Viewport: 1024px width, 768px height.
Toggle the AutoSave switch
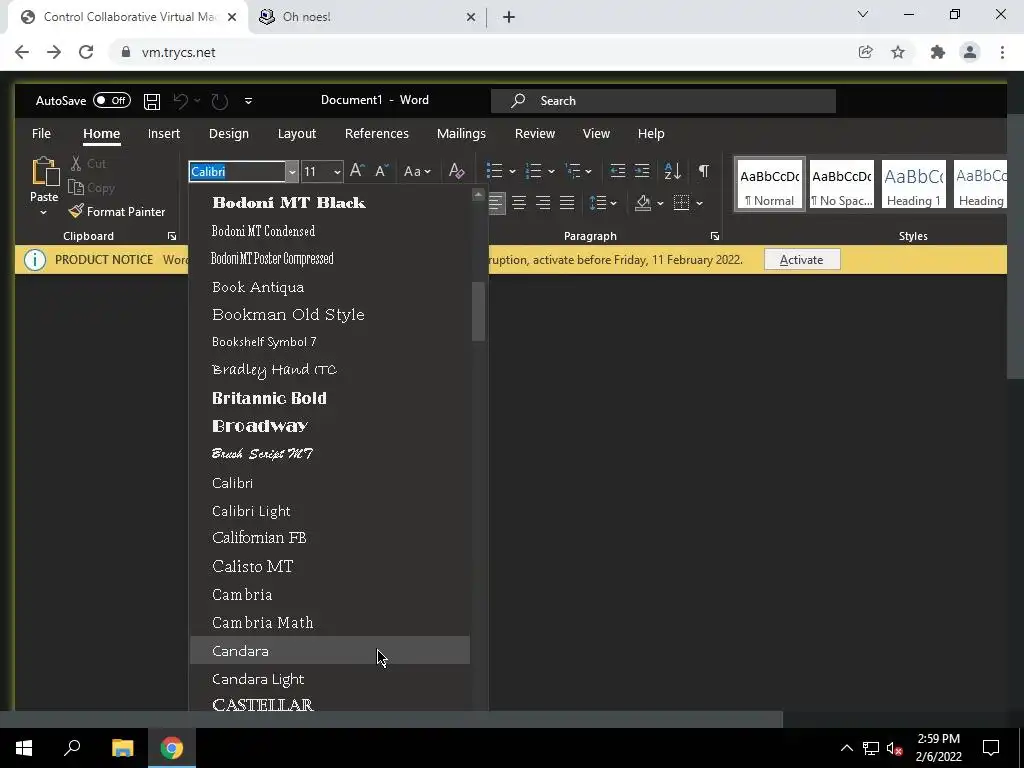click(112, 101)
